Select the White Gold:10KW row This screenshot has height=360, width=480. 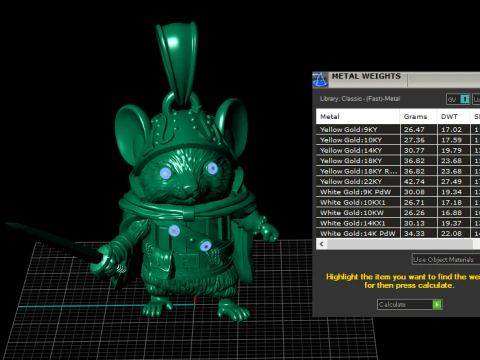tap(398, 213)
